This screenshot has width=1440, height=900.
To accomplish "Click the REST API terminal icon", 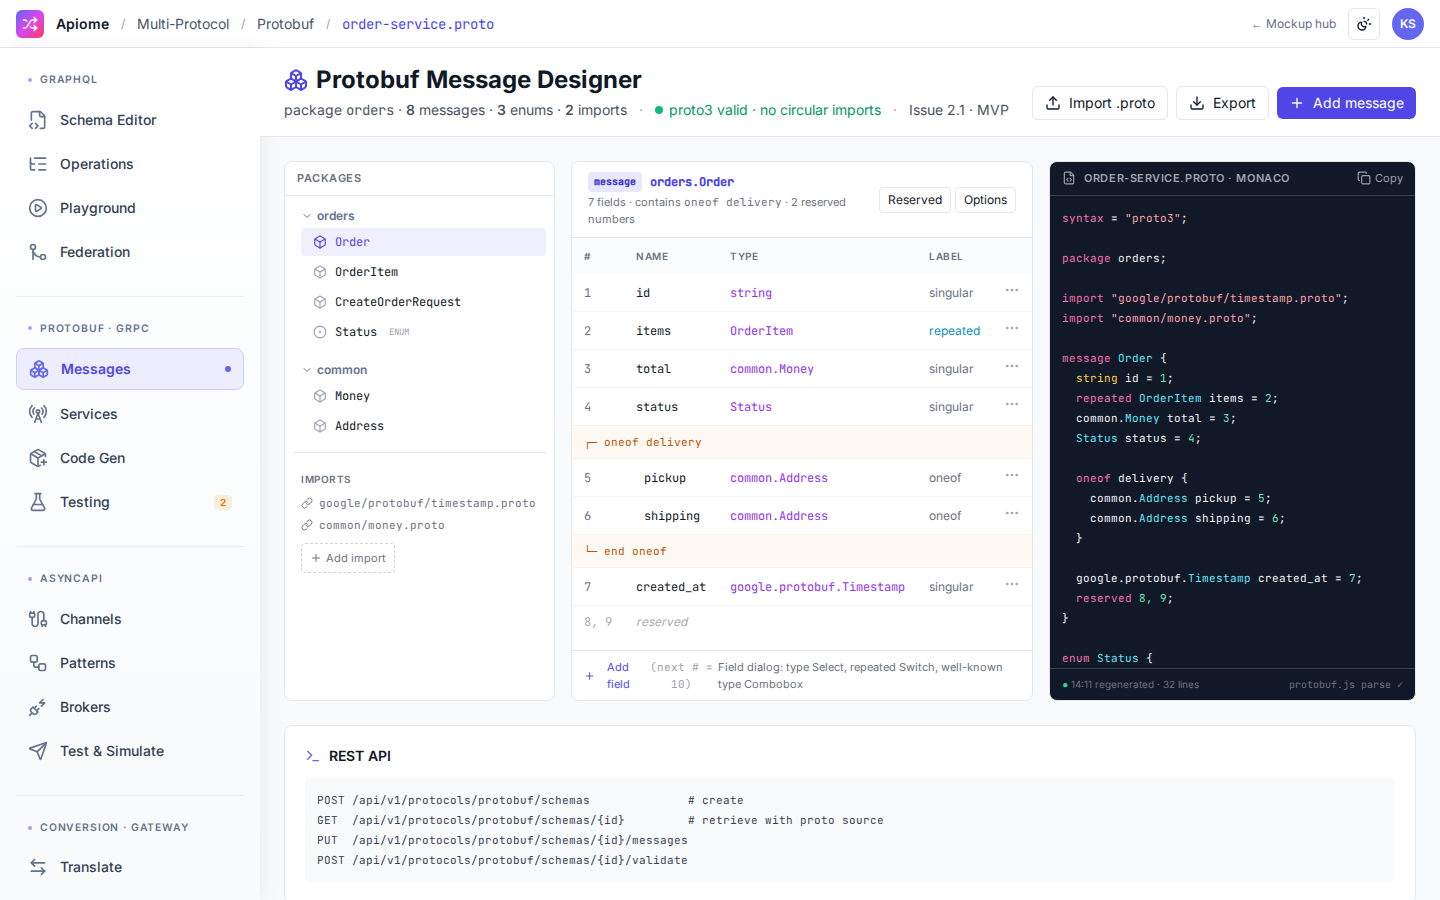I will click(x=312, y=756).
